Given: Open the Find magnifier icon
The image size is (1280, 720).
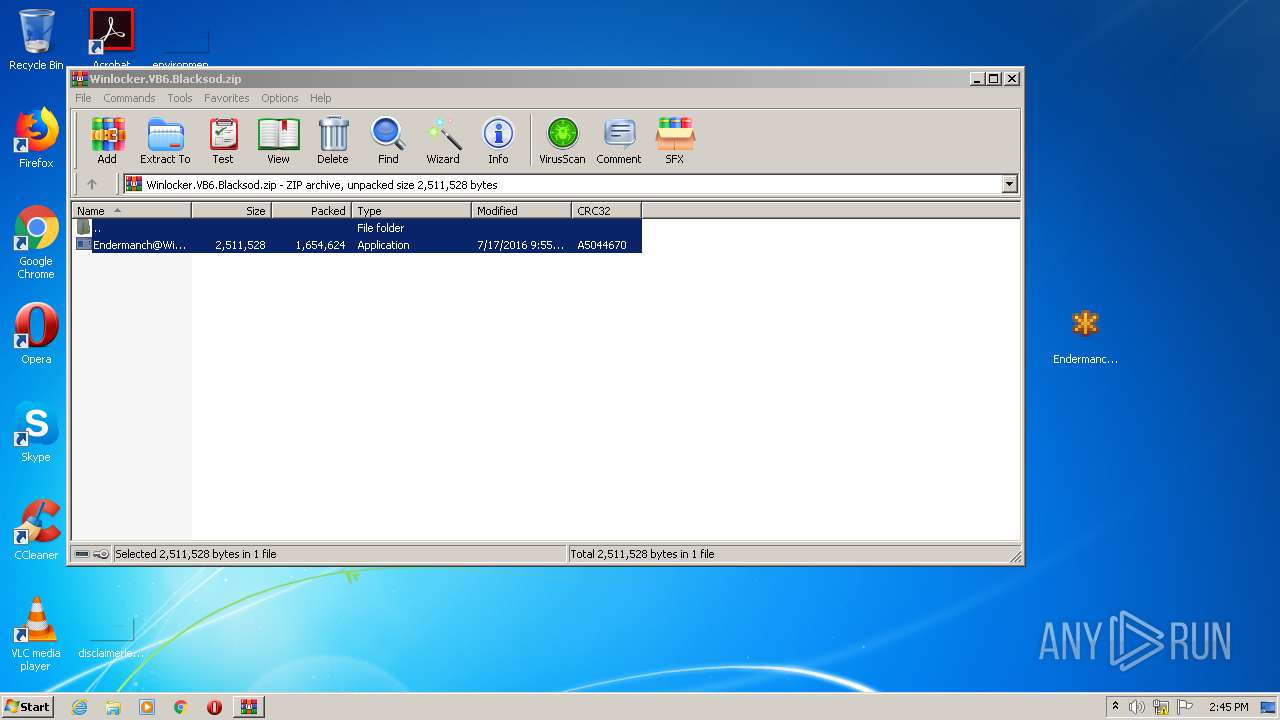Looking at the screenshot, I should tap(388, 140).
